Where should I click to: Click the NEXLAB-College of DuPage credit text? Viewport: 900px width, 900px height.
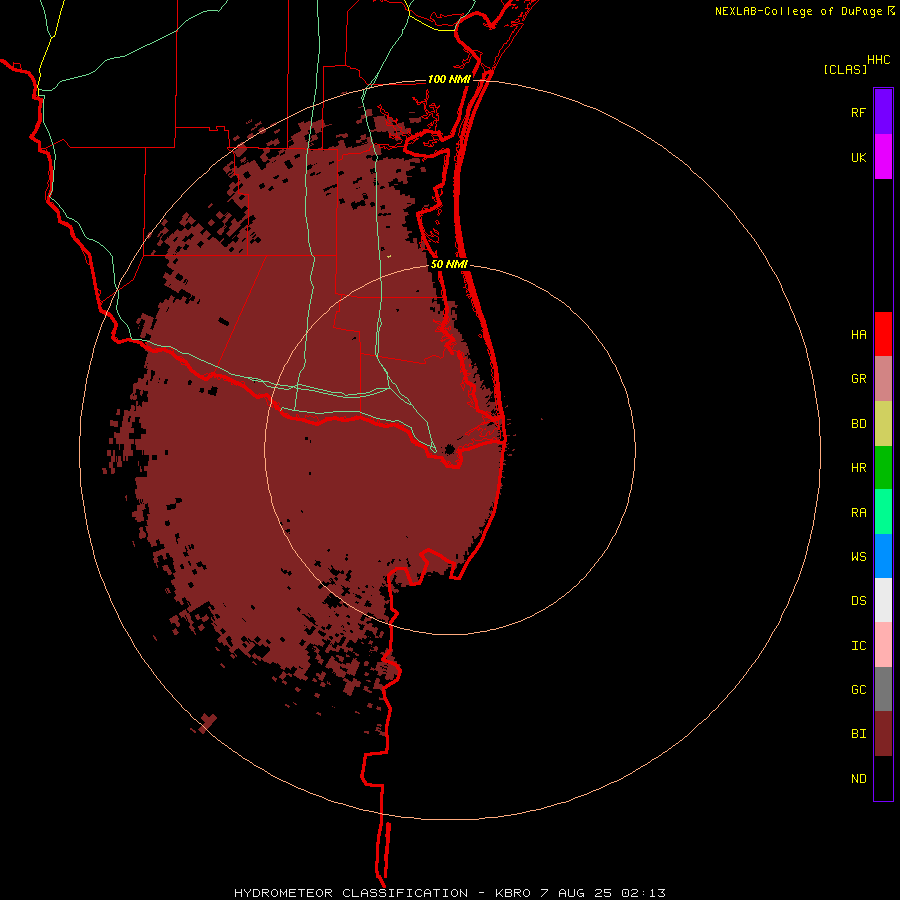[798, 11]
